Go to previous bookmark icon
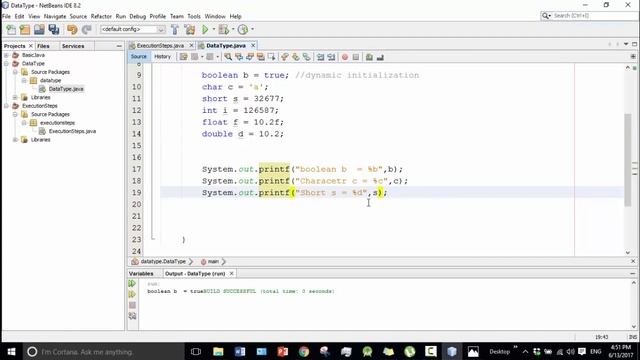Viewport: 640px width, 360px height. click(285, 57)
